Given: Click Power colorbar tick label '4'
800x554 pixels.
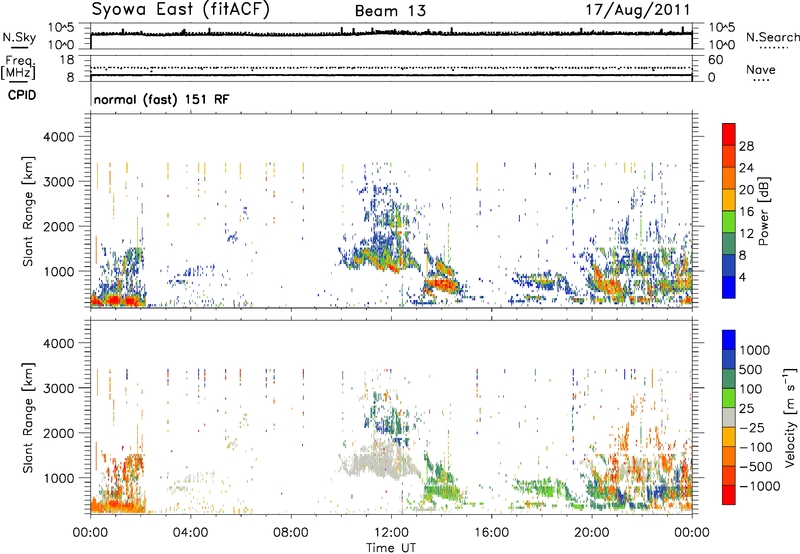Looking at the screenshot, I should (x=742, y=277).
